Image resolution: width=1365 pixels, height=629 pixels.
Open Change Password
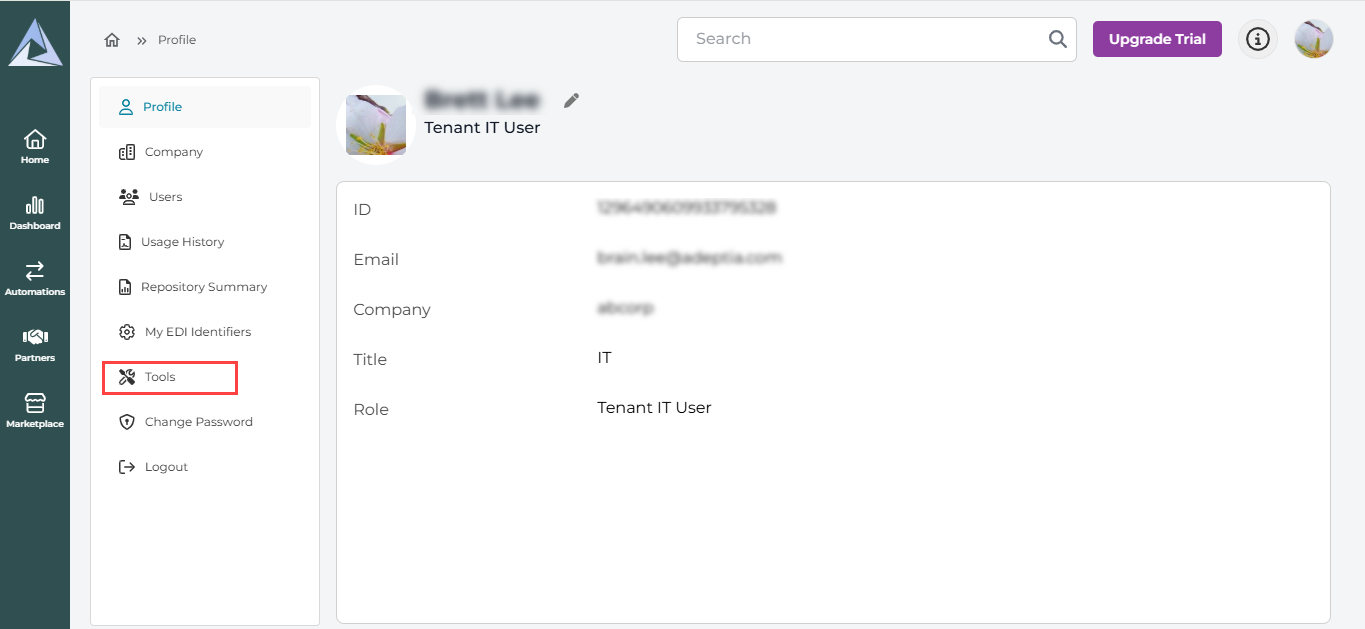pyautogui.click(x=205, y=422)
